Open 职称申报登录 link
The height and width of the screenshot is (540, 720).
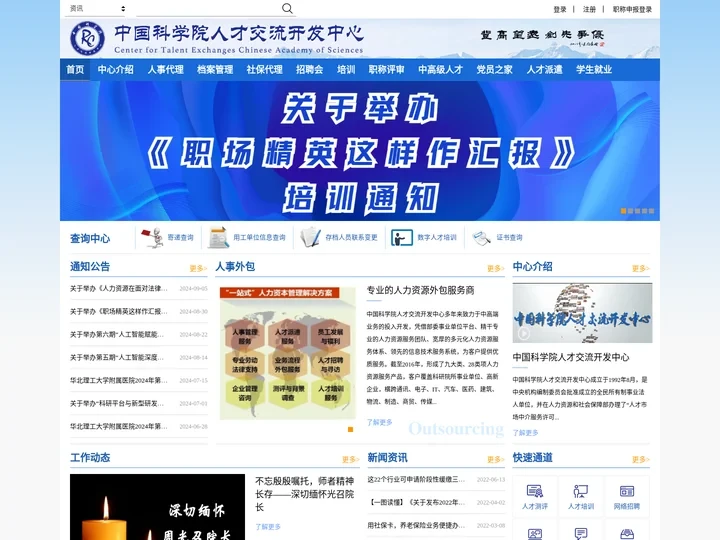(632, 9)
